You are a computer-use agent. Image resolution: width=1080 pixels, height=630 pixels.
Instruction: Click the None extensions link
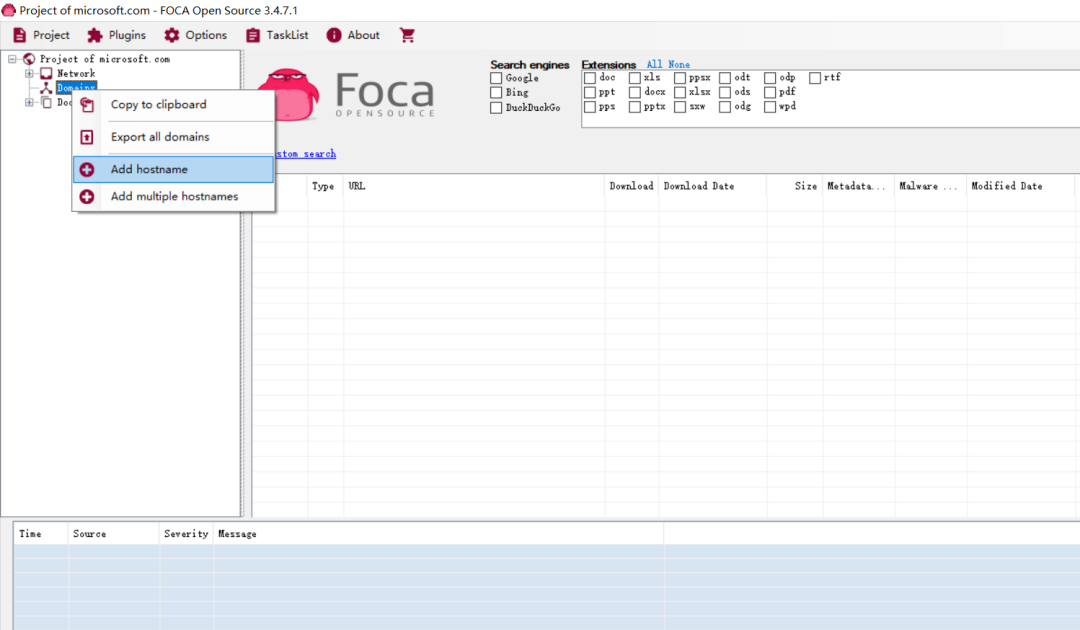[x=678, y=64]
